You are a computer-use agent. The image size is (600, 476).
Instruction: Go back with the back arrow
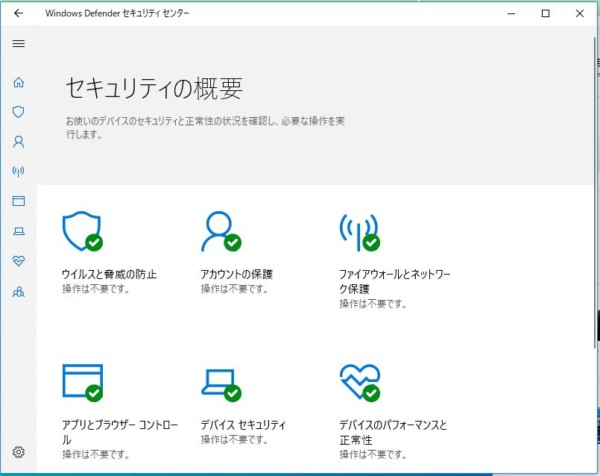click(18, 13)
